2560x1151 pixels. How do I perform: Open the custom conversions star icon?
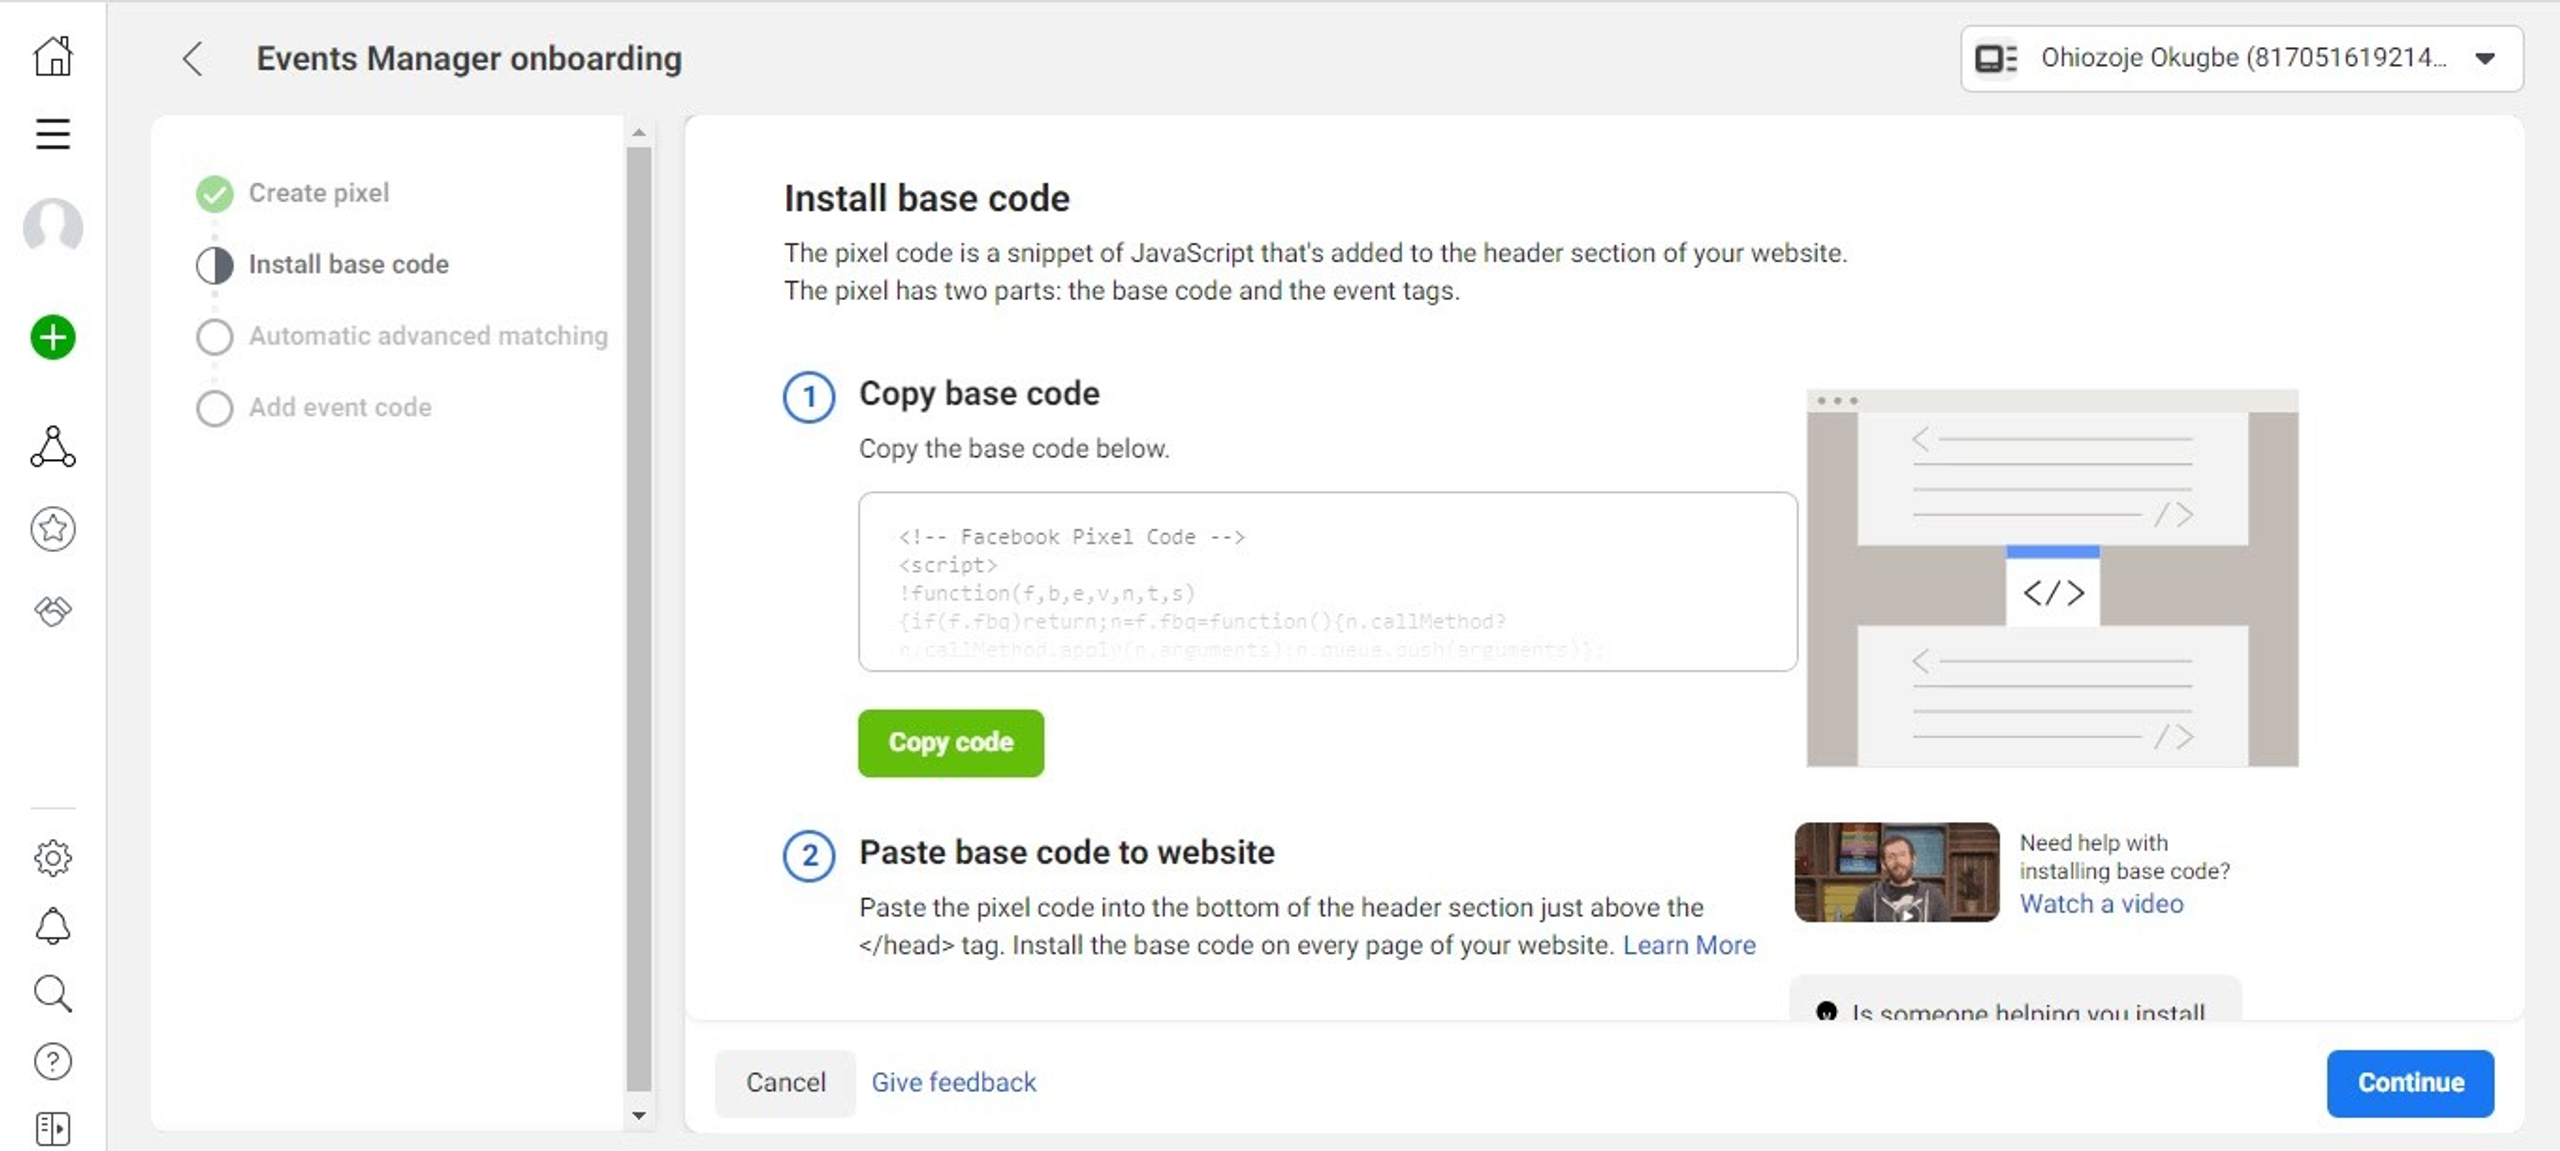(53, 529)
